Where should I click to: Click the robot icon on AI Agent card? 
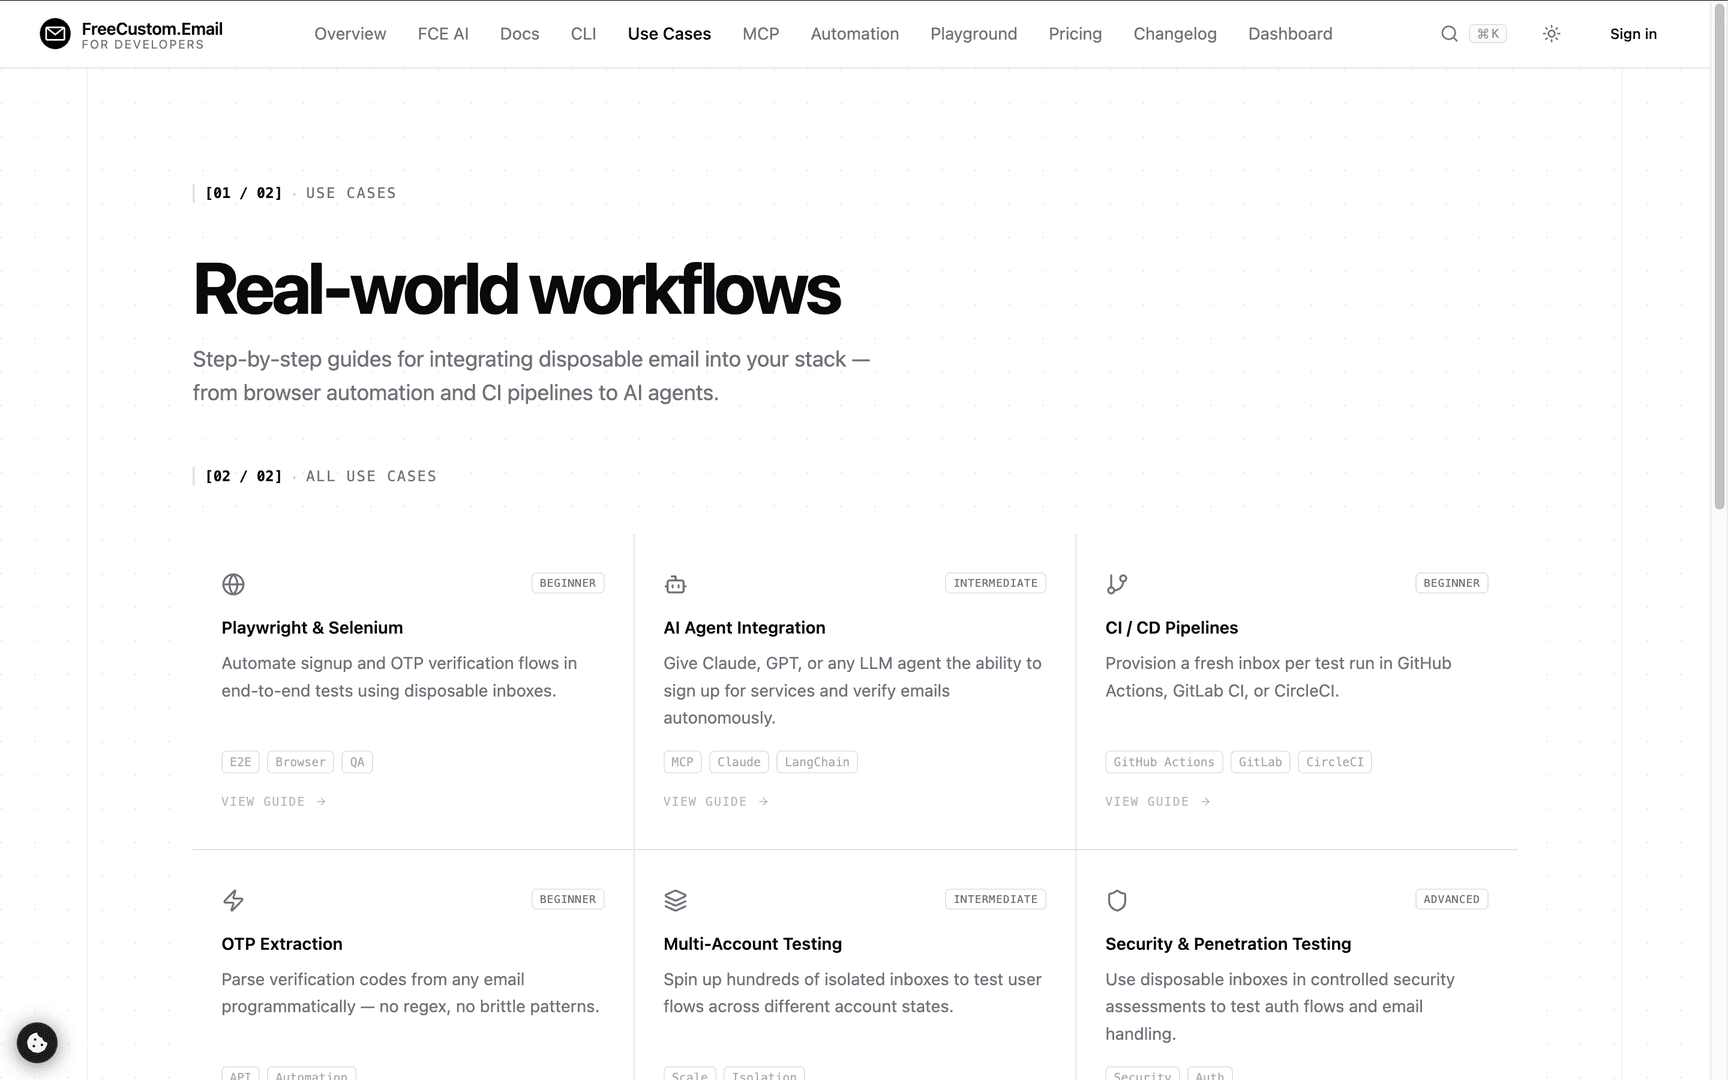coord(675,584)
